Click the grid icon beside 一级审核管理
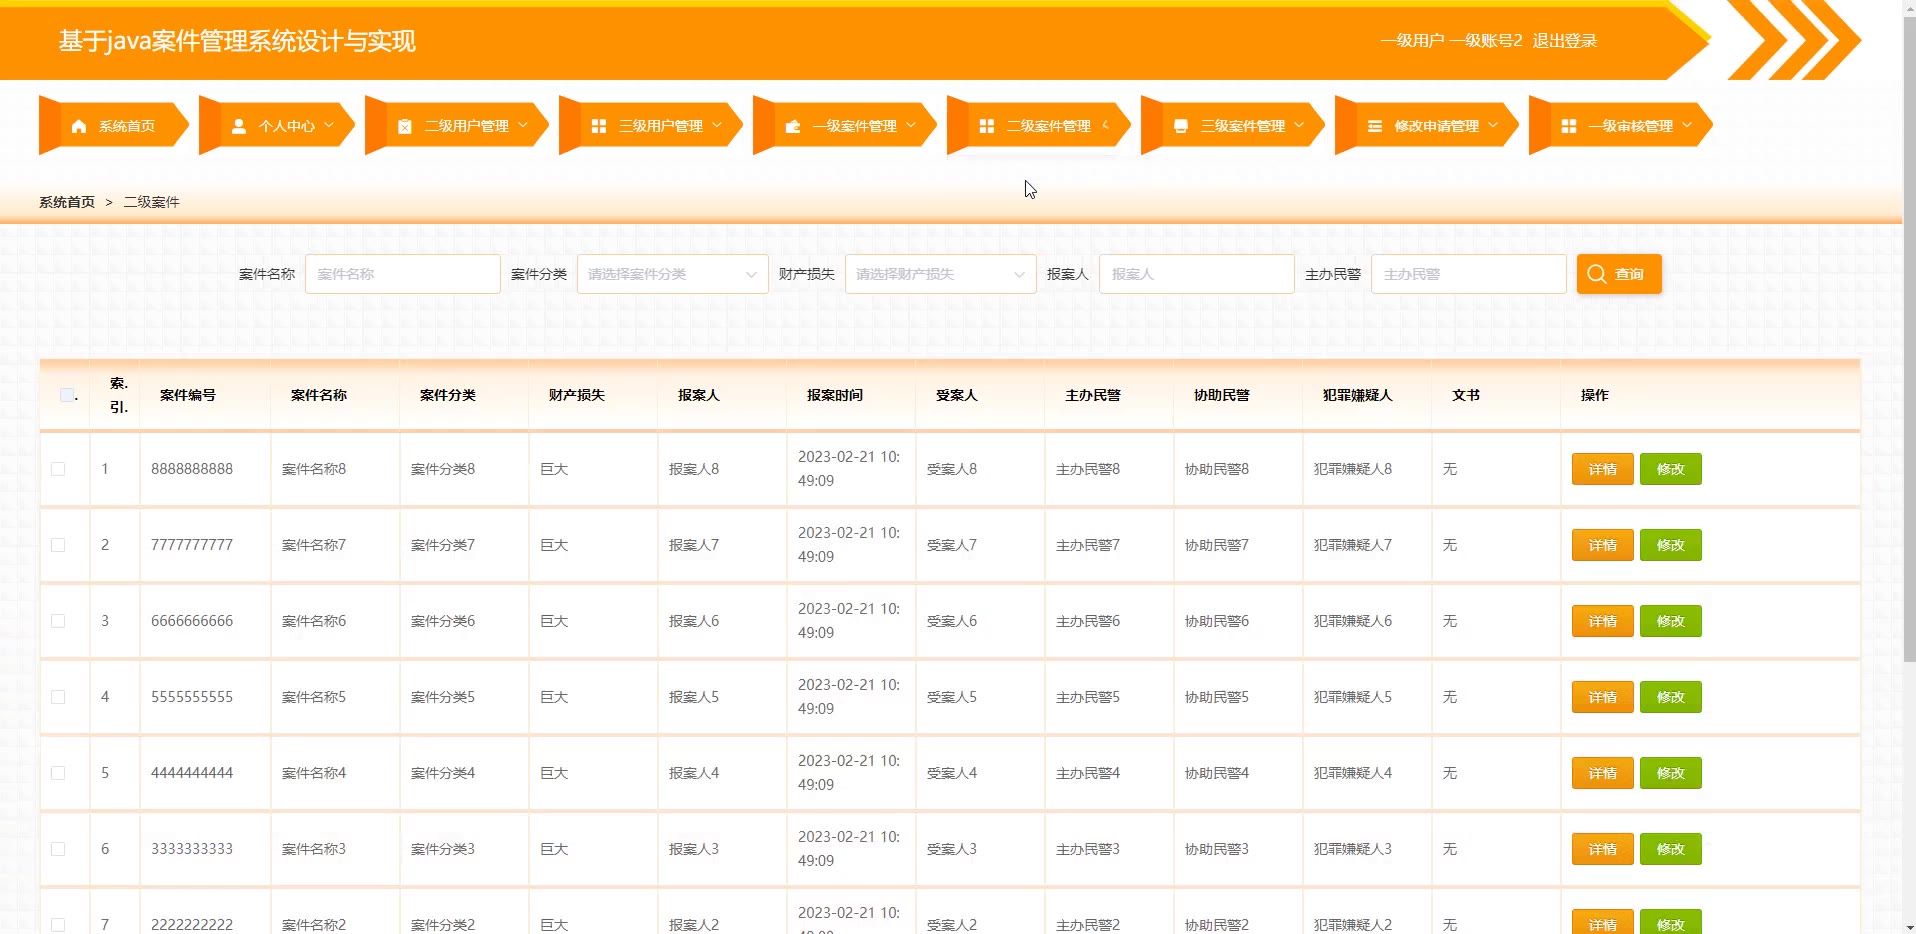1916x934 pixels. (1569, 126)
